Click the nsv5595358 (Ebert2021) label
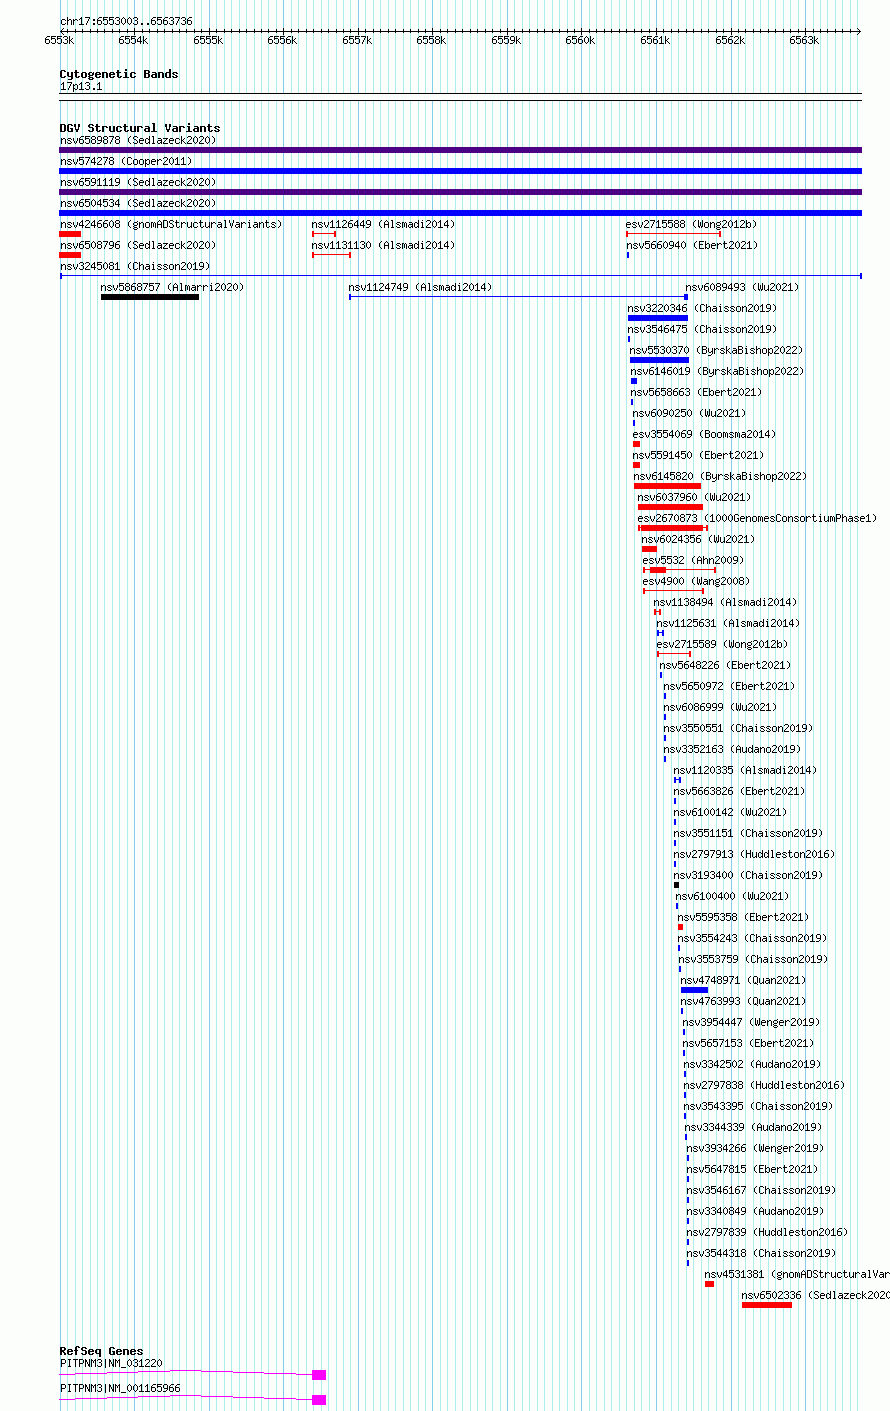890x1411 pixels. tap(743, 917)
